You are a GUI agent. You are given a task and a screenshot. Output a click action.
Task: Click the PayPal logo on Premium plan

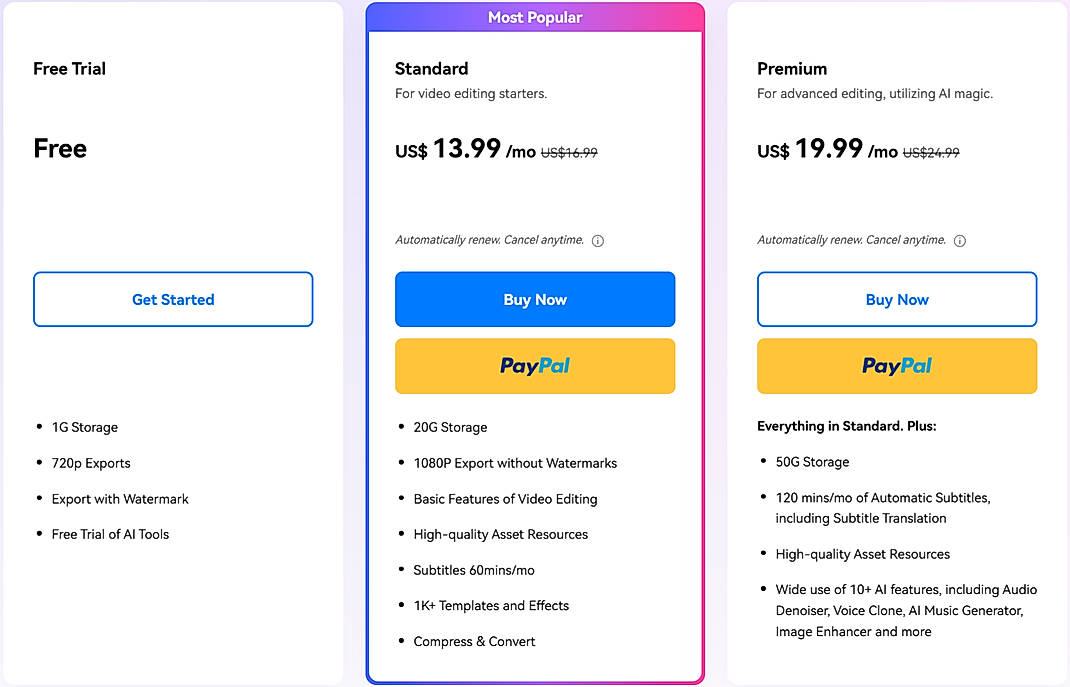897,366
